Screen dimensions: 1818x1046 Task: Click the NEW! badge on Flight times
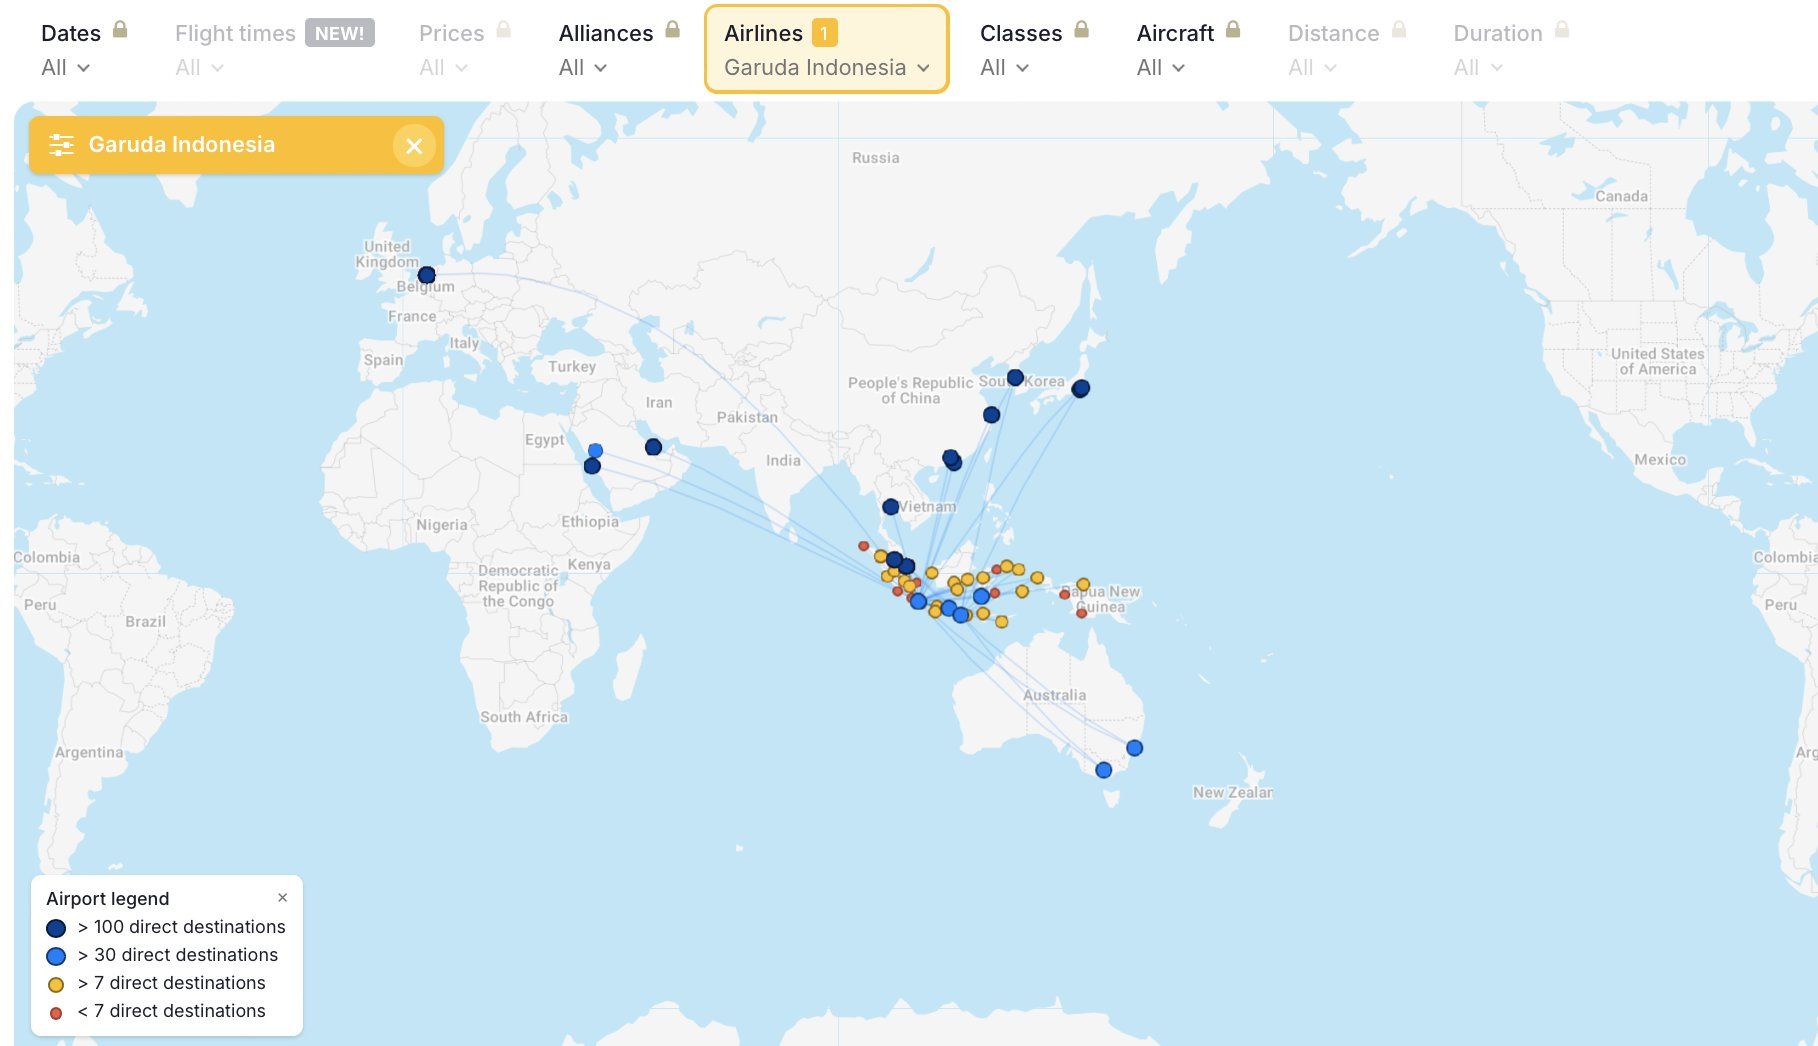[x=340, y=33]
